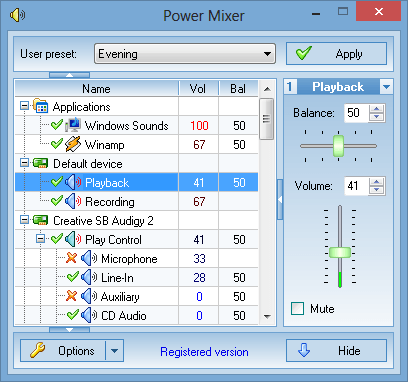This screenshot has height=382, width=408.
Task: Click the Registered version link
Action: (x=204, y=352)
